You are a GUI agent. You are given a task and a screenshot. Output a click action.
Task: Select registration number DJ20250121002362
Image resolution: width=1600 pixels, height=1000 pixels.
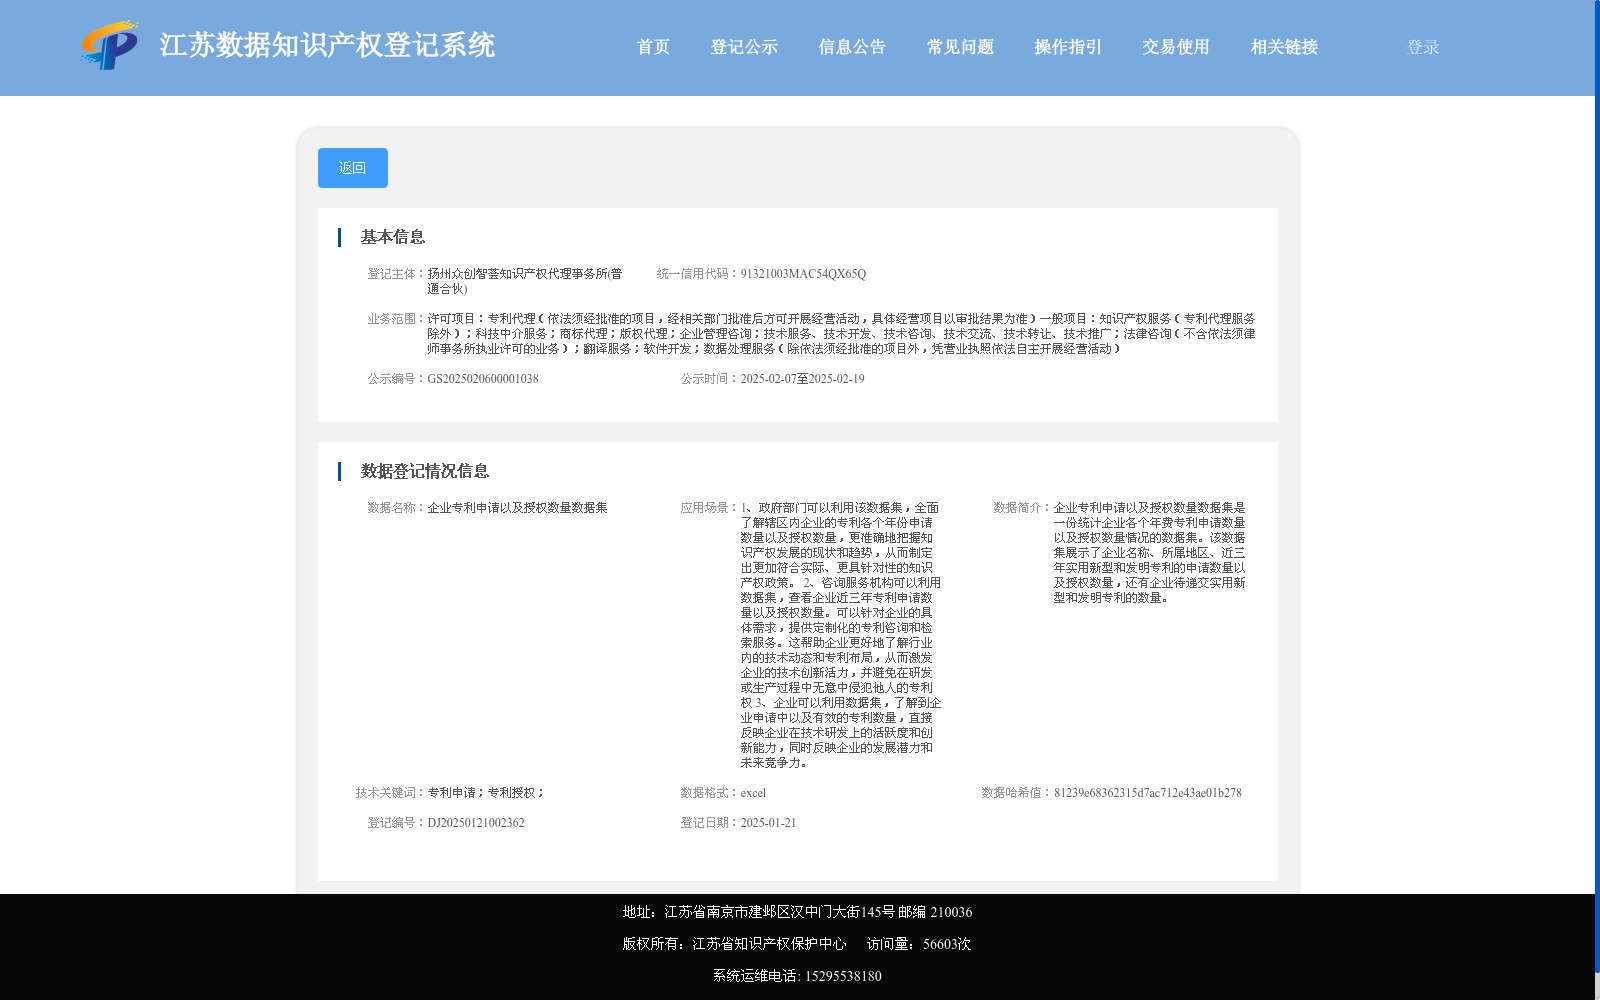pos(476,823)
